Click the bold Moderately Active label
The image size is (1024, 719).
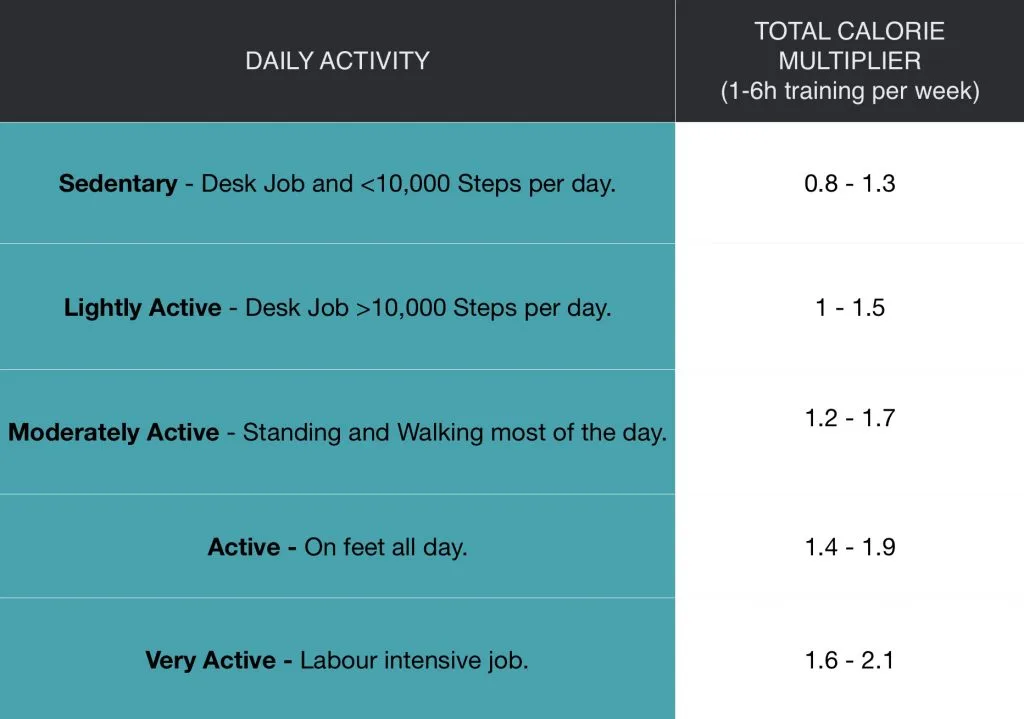114,432
